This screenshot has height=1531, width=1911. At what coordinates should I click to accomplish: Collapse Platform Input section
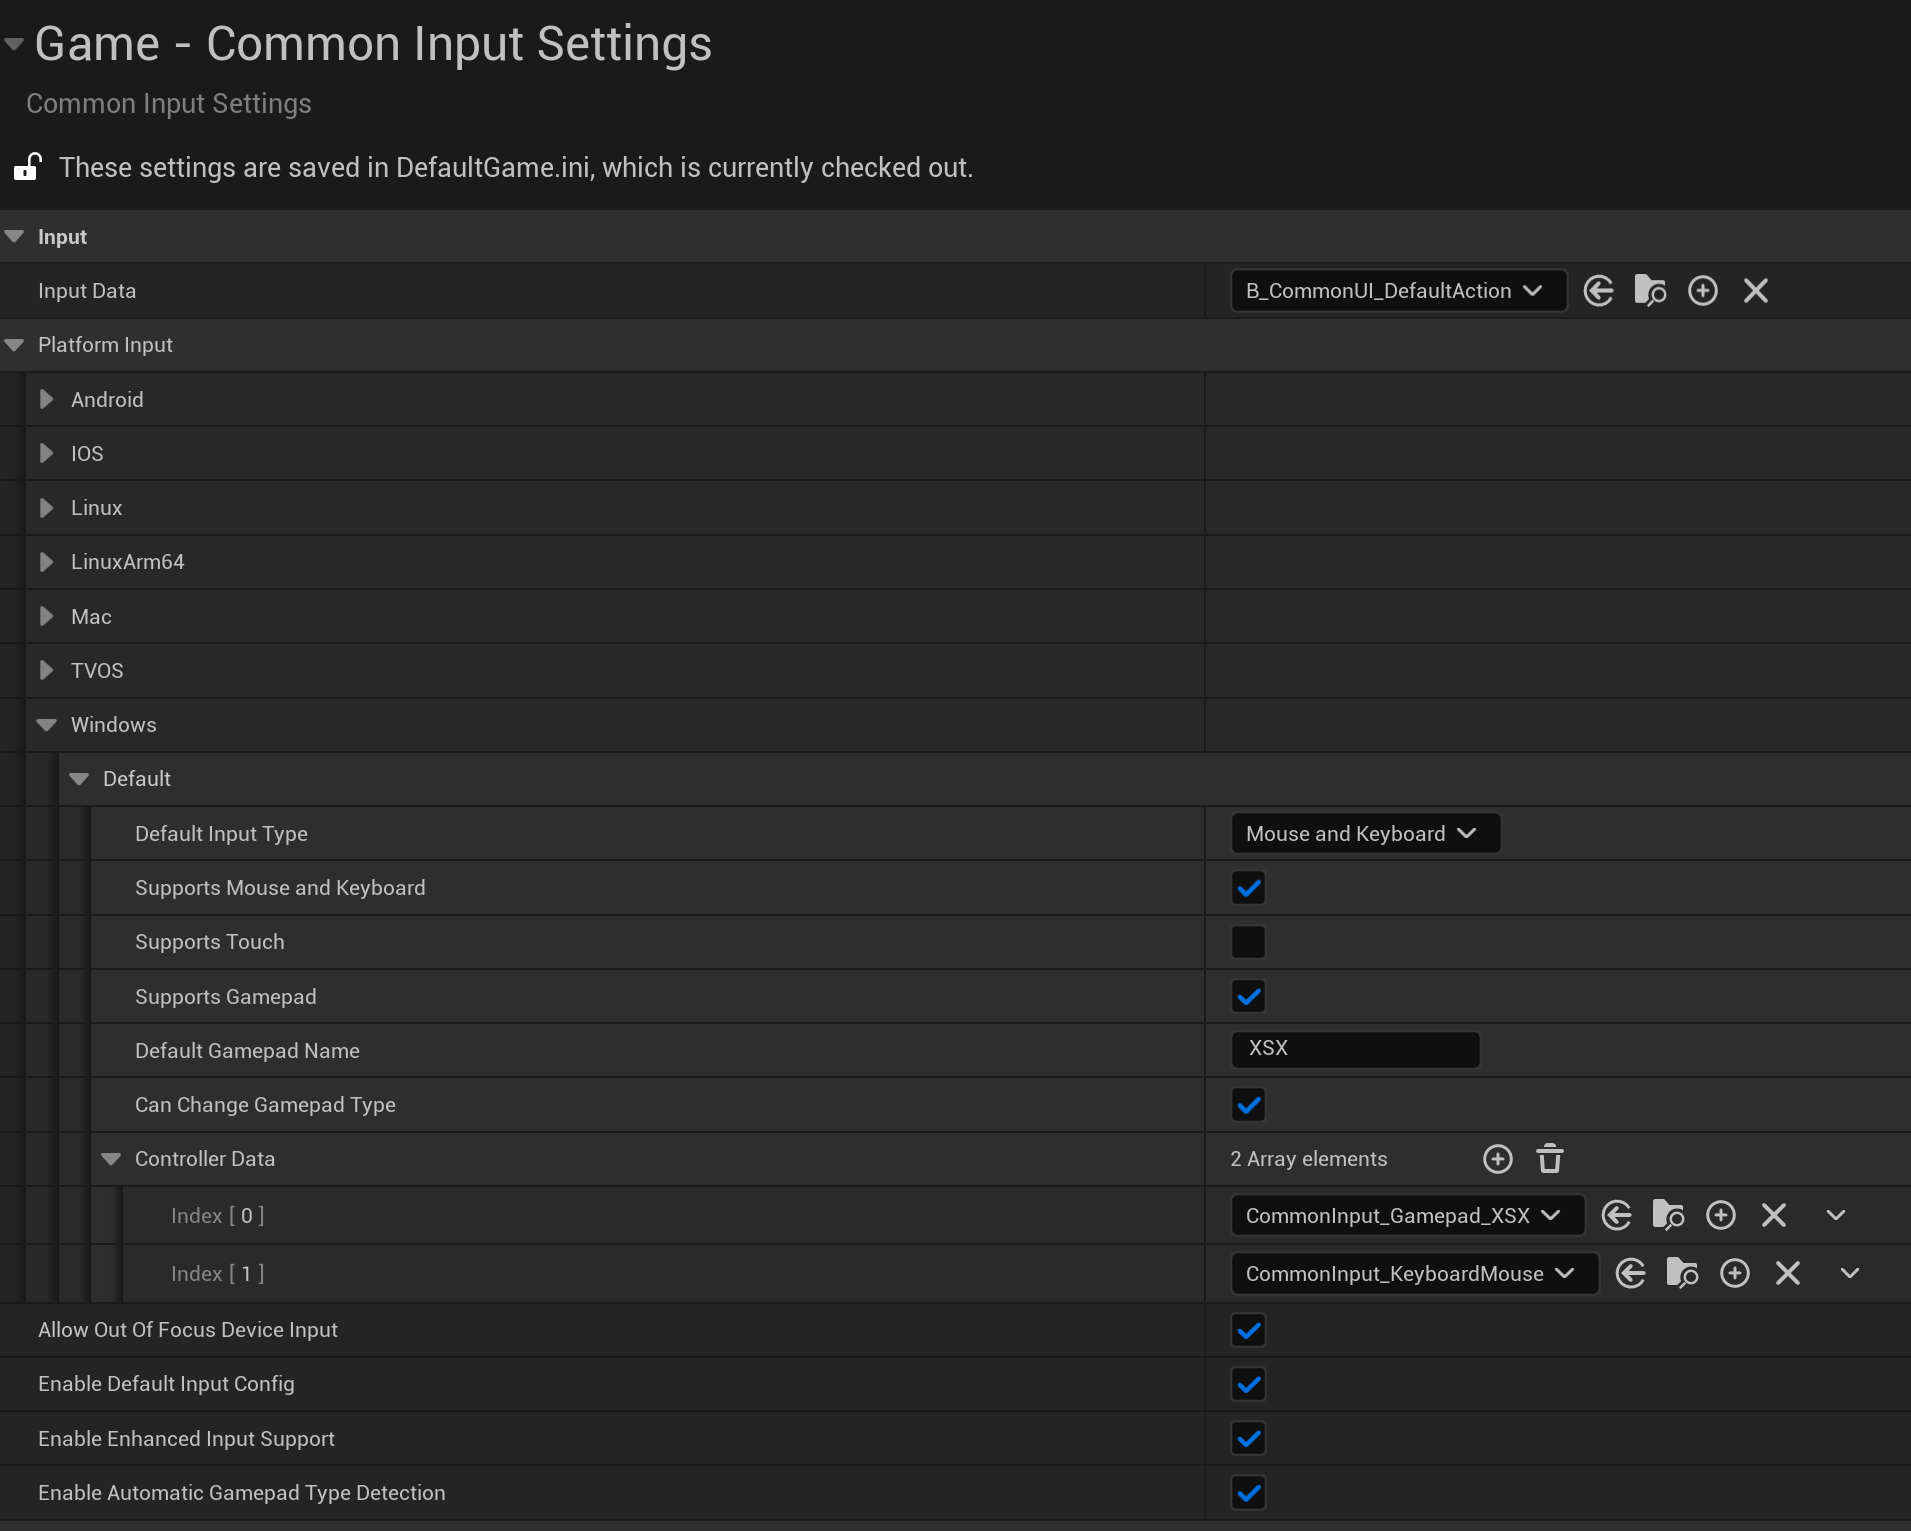click(14, 345)
